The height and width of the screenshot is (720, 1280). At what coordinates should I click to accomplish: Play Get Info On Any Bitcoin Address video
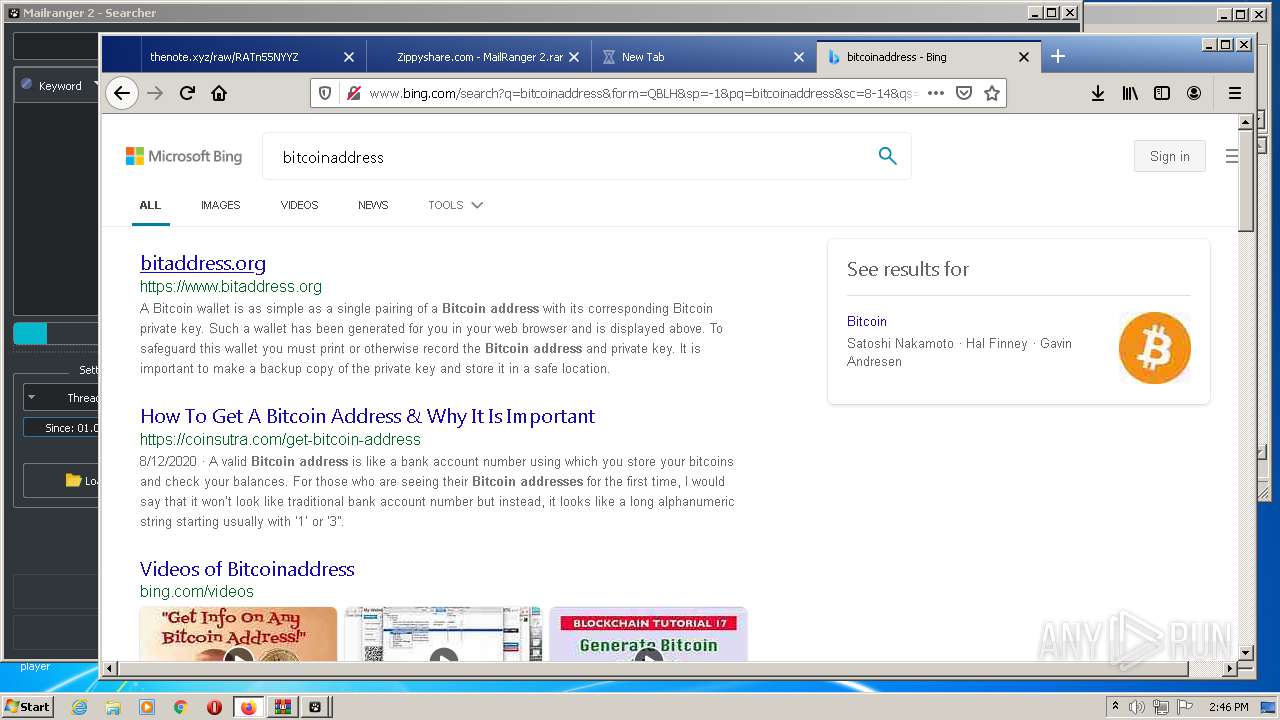238,634
